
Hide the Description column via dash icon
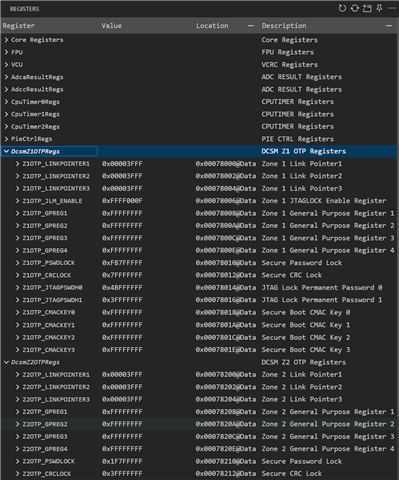click(389, 26)
